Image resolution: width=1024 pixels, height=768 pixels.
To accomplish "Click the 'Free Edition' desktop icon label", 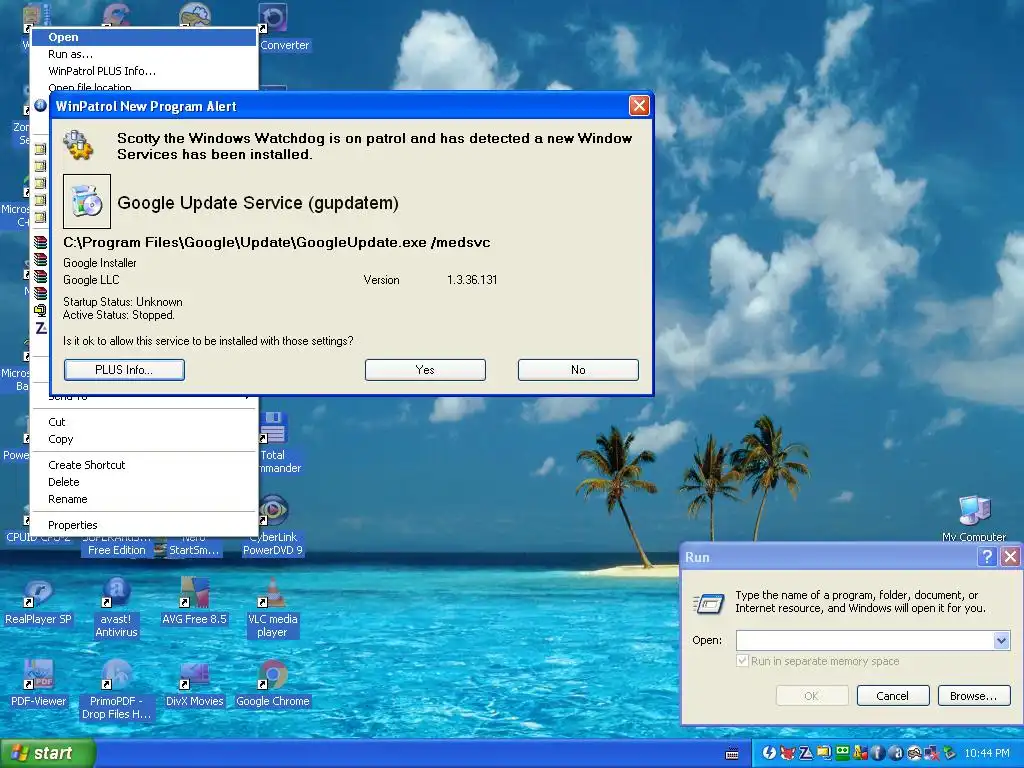I will point(116,550).
